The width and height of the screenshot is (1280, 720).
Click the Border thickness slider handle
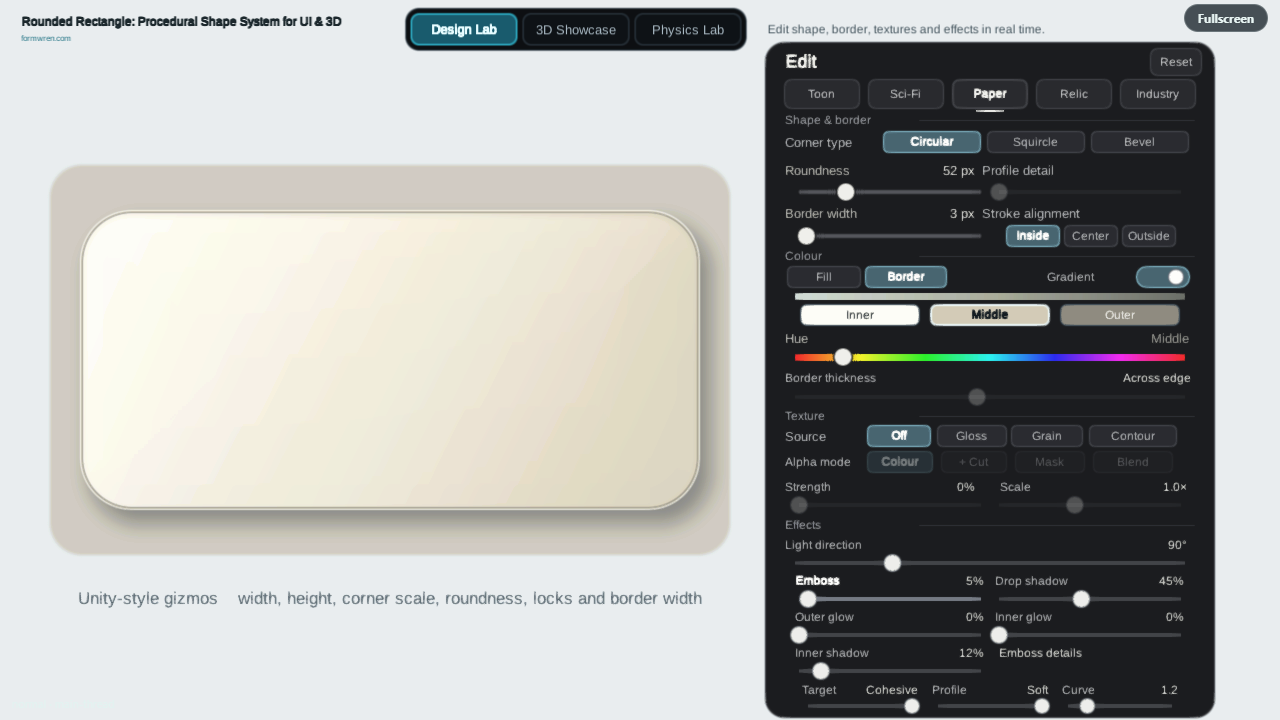[x=977, y=397]
